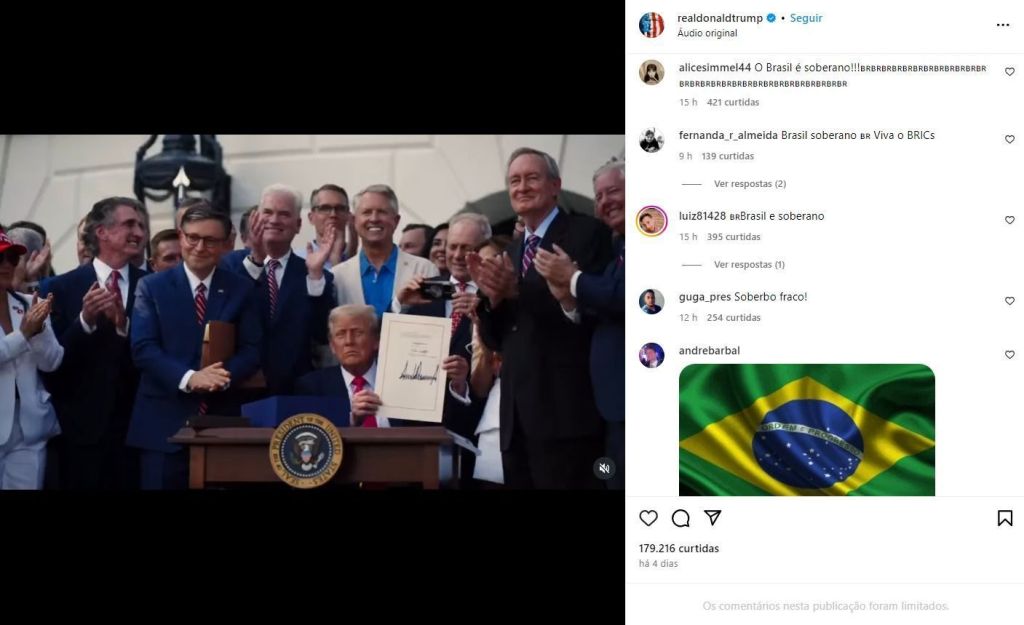Open realdonaldtrump profile avatar
The image size is (1024, 625).
(x=651, y=25)
